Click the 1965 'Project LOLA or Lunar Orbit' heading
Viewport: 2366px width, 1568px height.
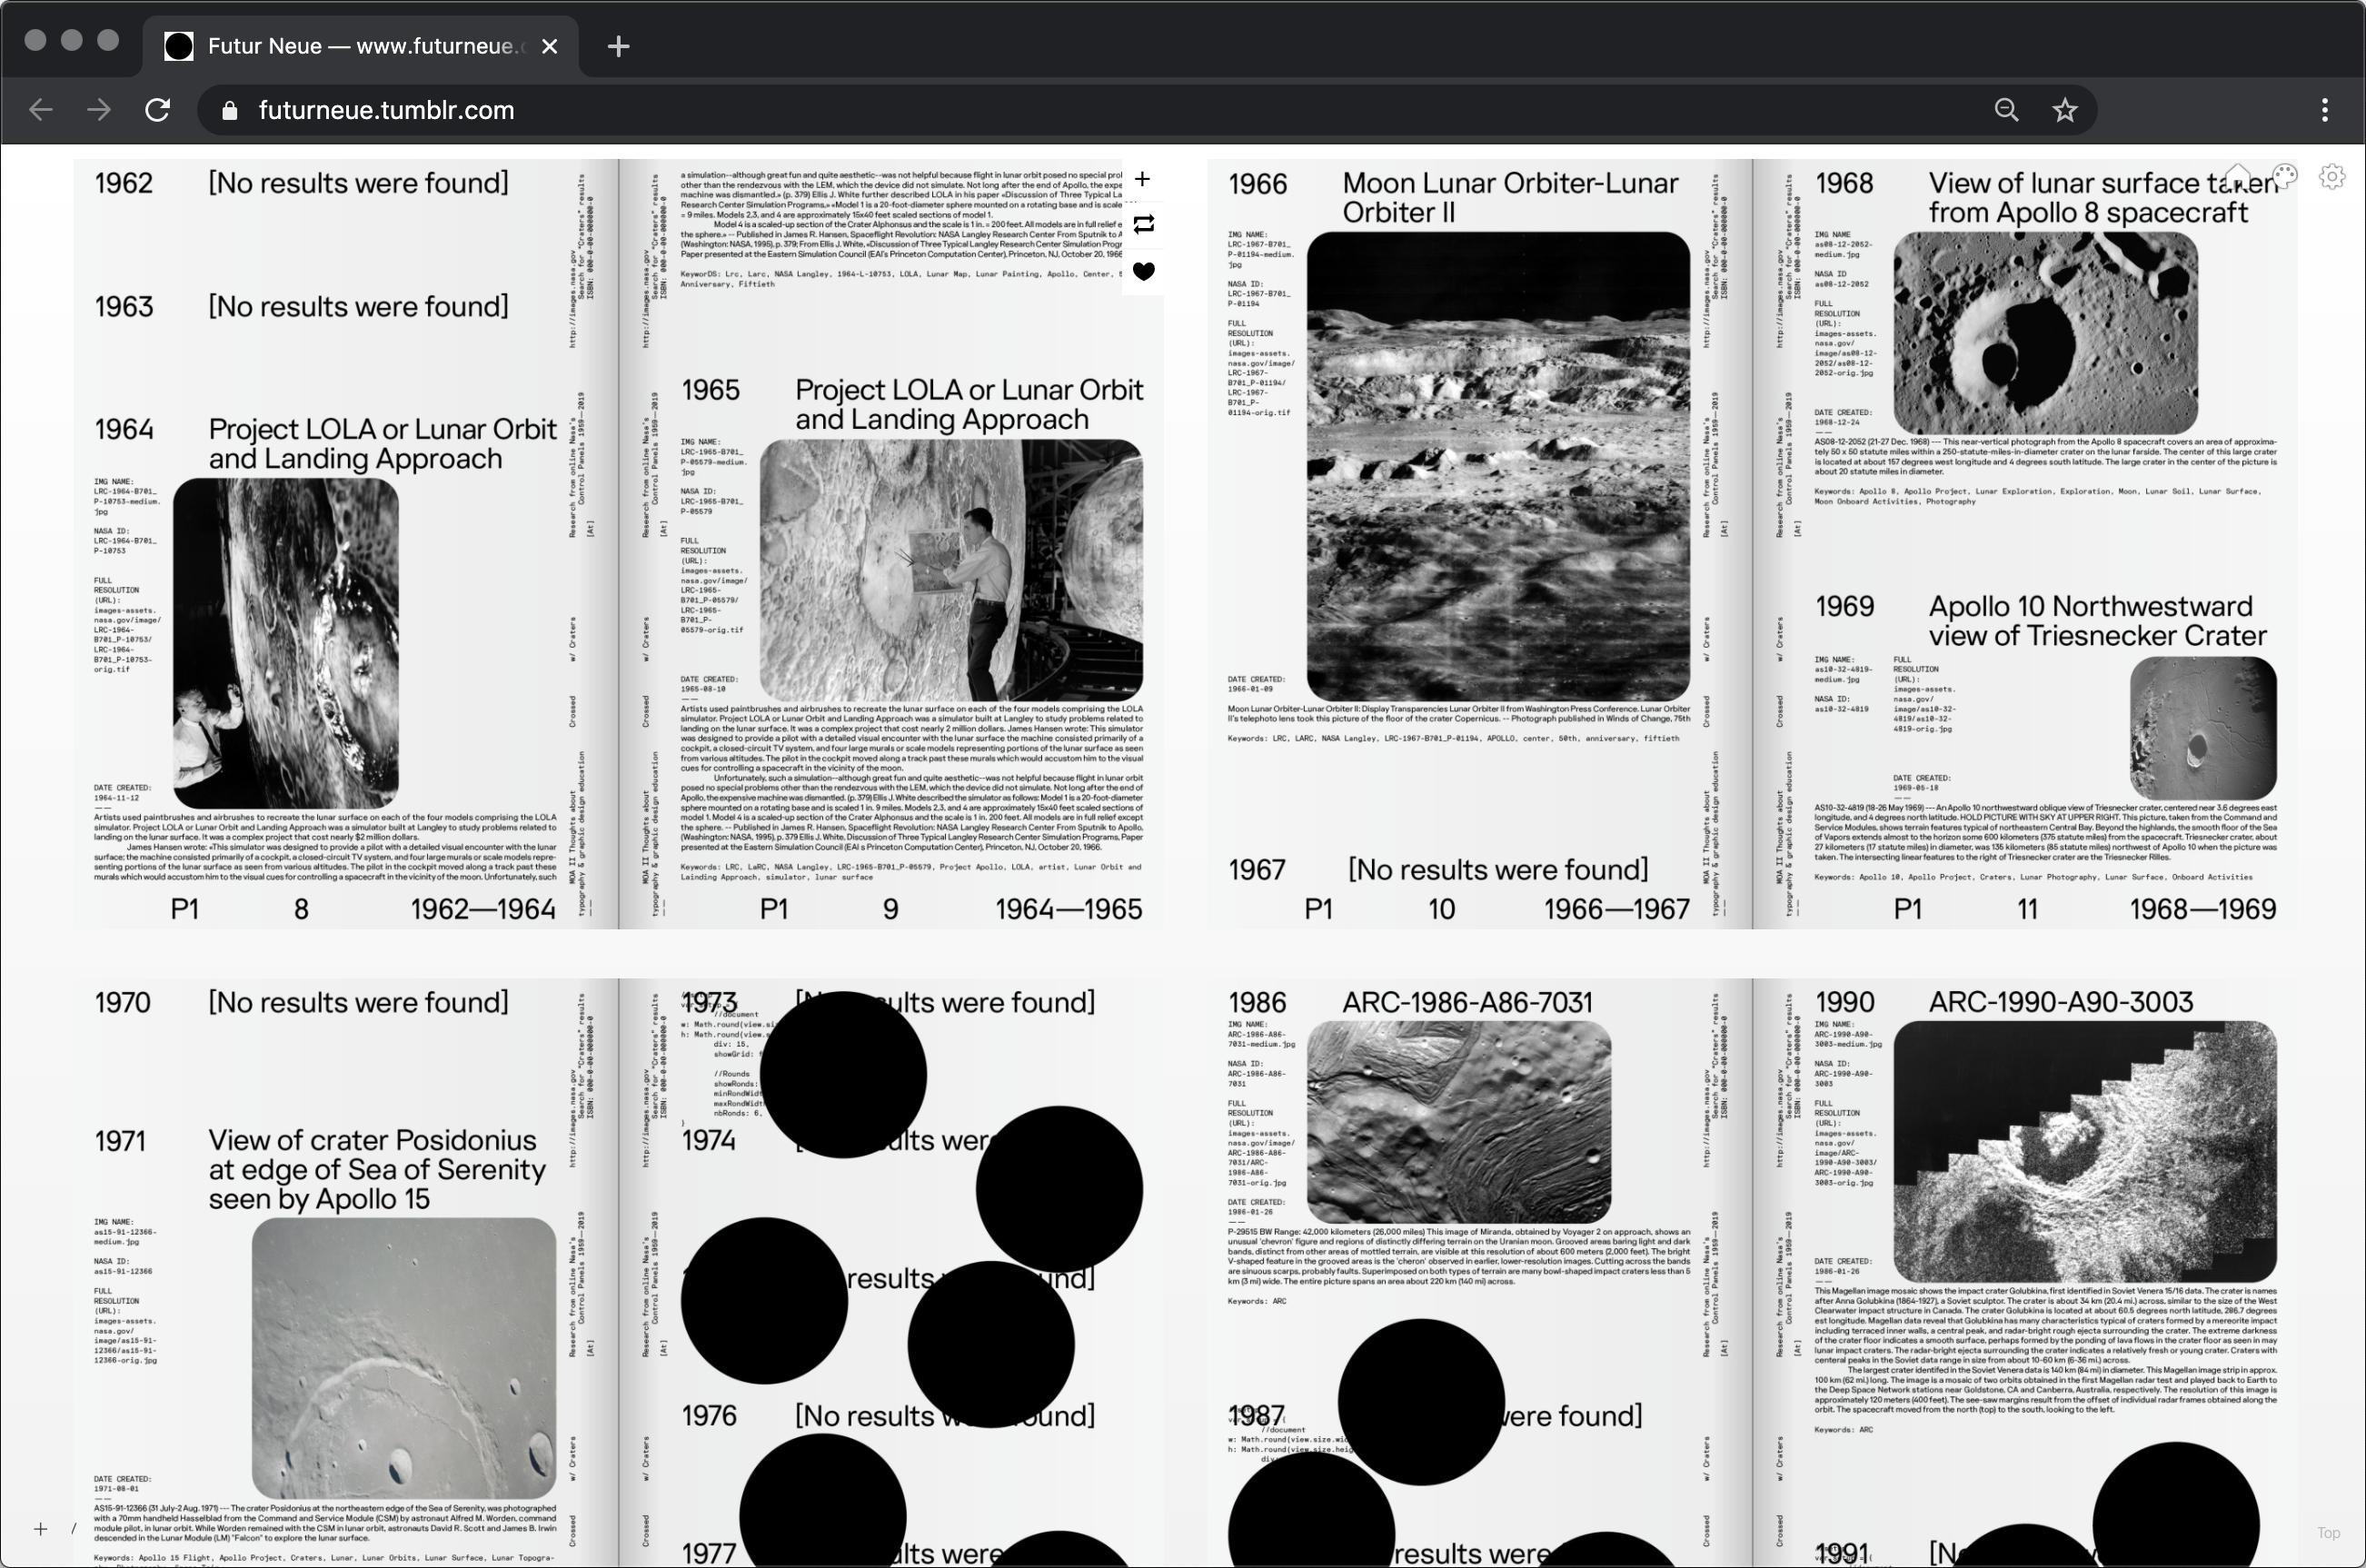(969, 404)
